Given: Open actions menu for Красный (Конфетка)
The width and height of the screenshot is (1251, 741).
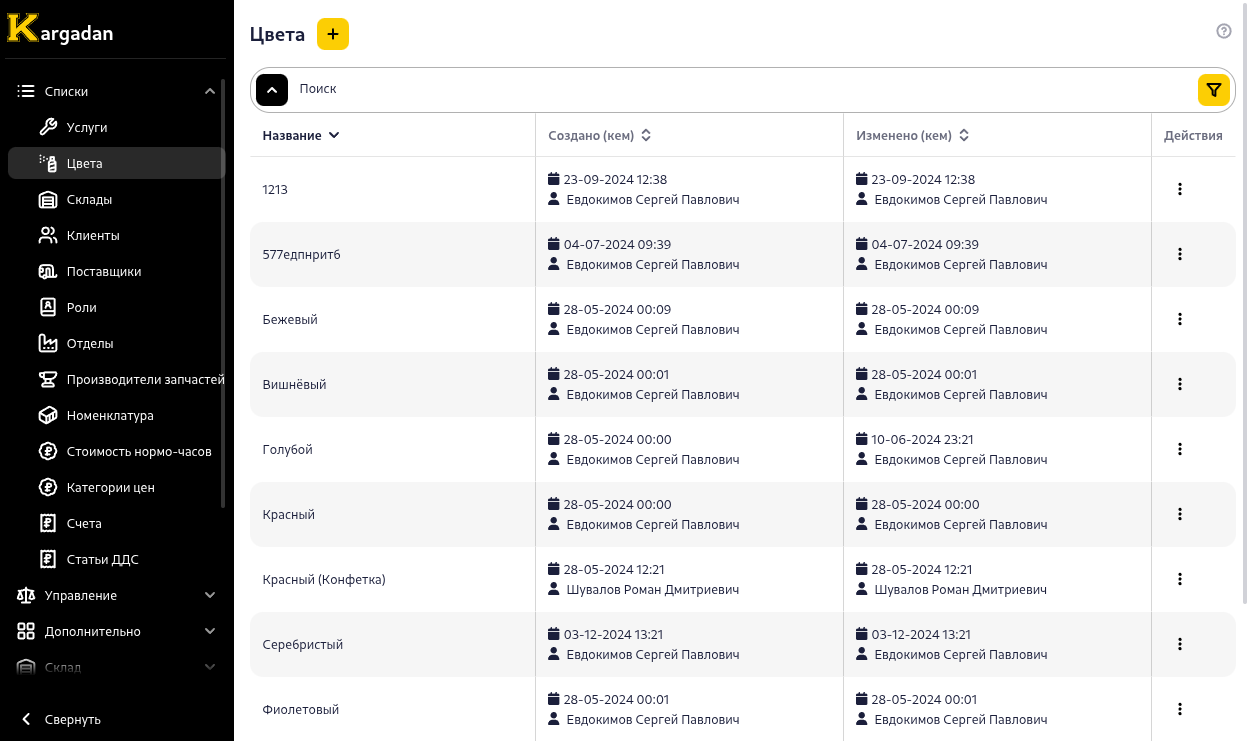Looking at the screenshot, I should (x=1180, y=579).
